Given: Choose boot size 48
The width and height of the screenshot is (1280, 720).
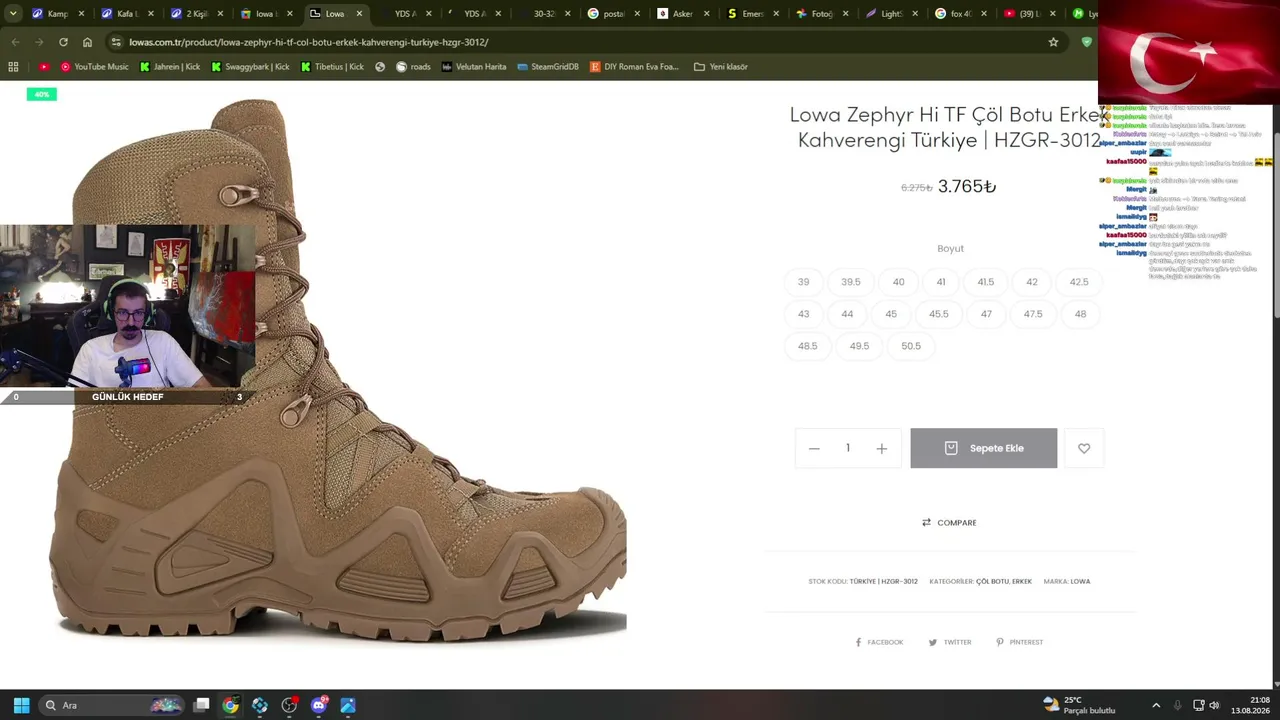Looking at the screenshot, I should click(1080, 314).
